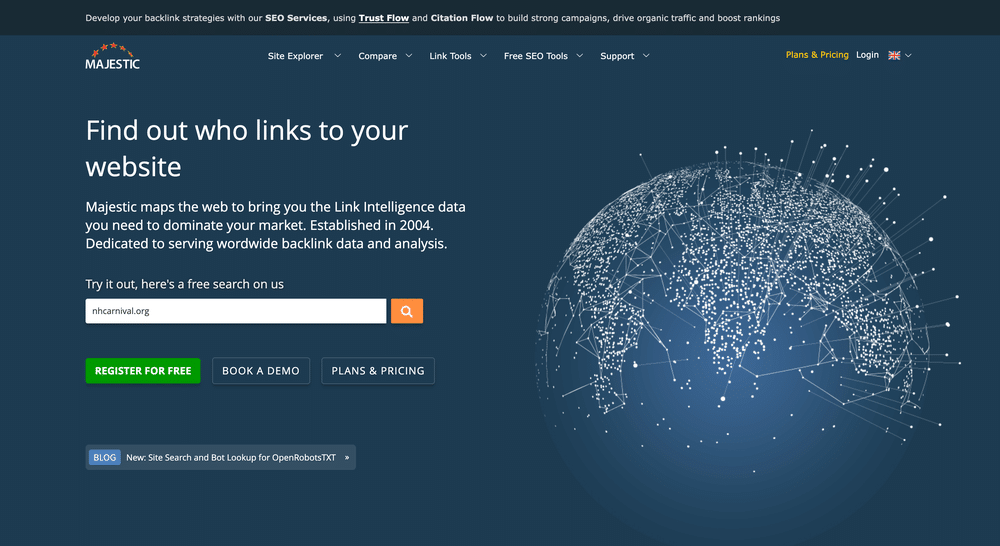Open the OpenRobotsTXT blog announcement link
Viewport: 1000px width, 546px height.
click(x=231, y=457)
